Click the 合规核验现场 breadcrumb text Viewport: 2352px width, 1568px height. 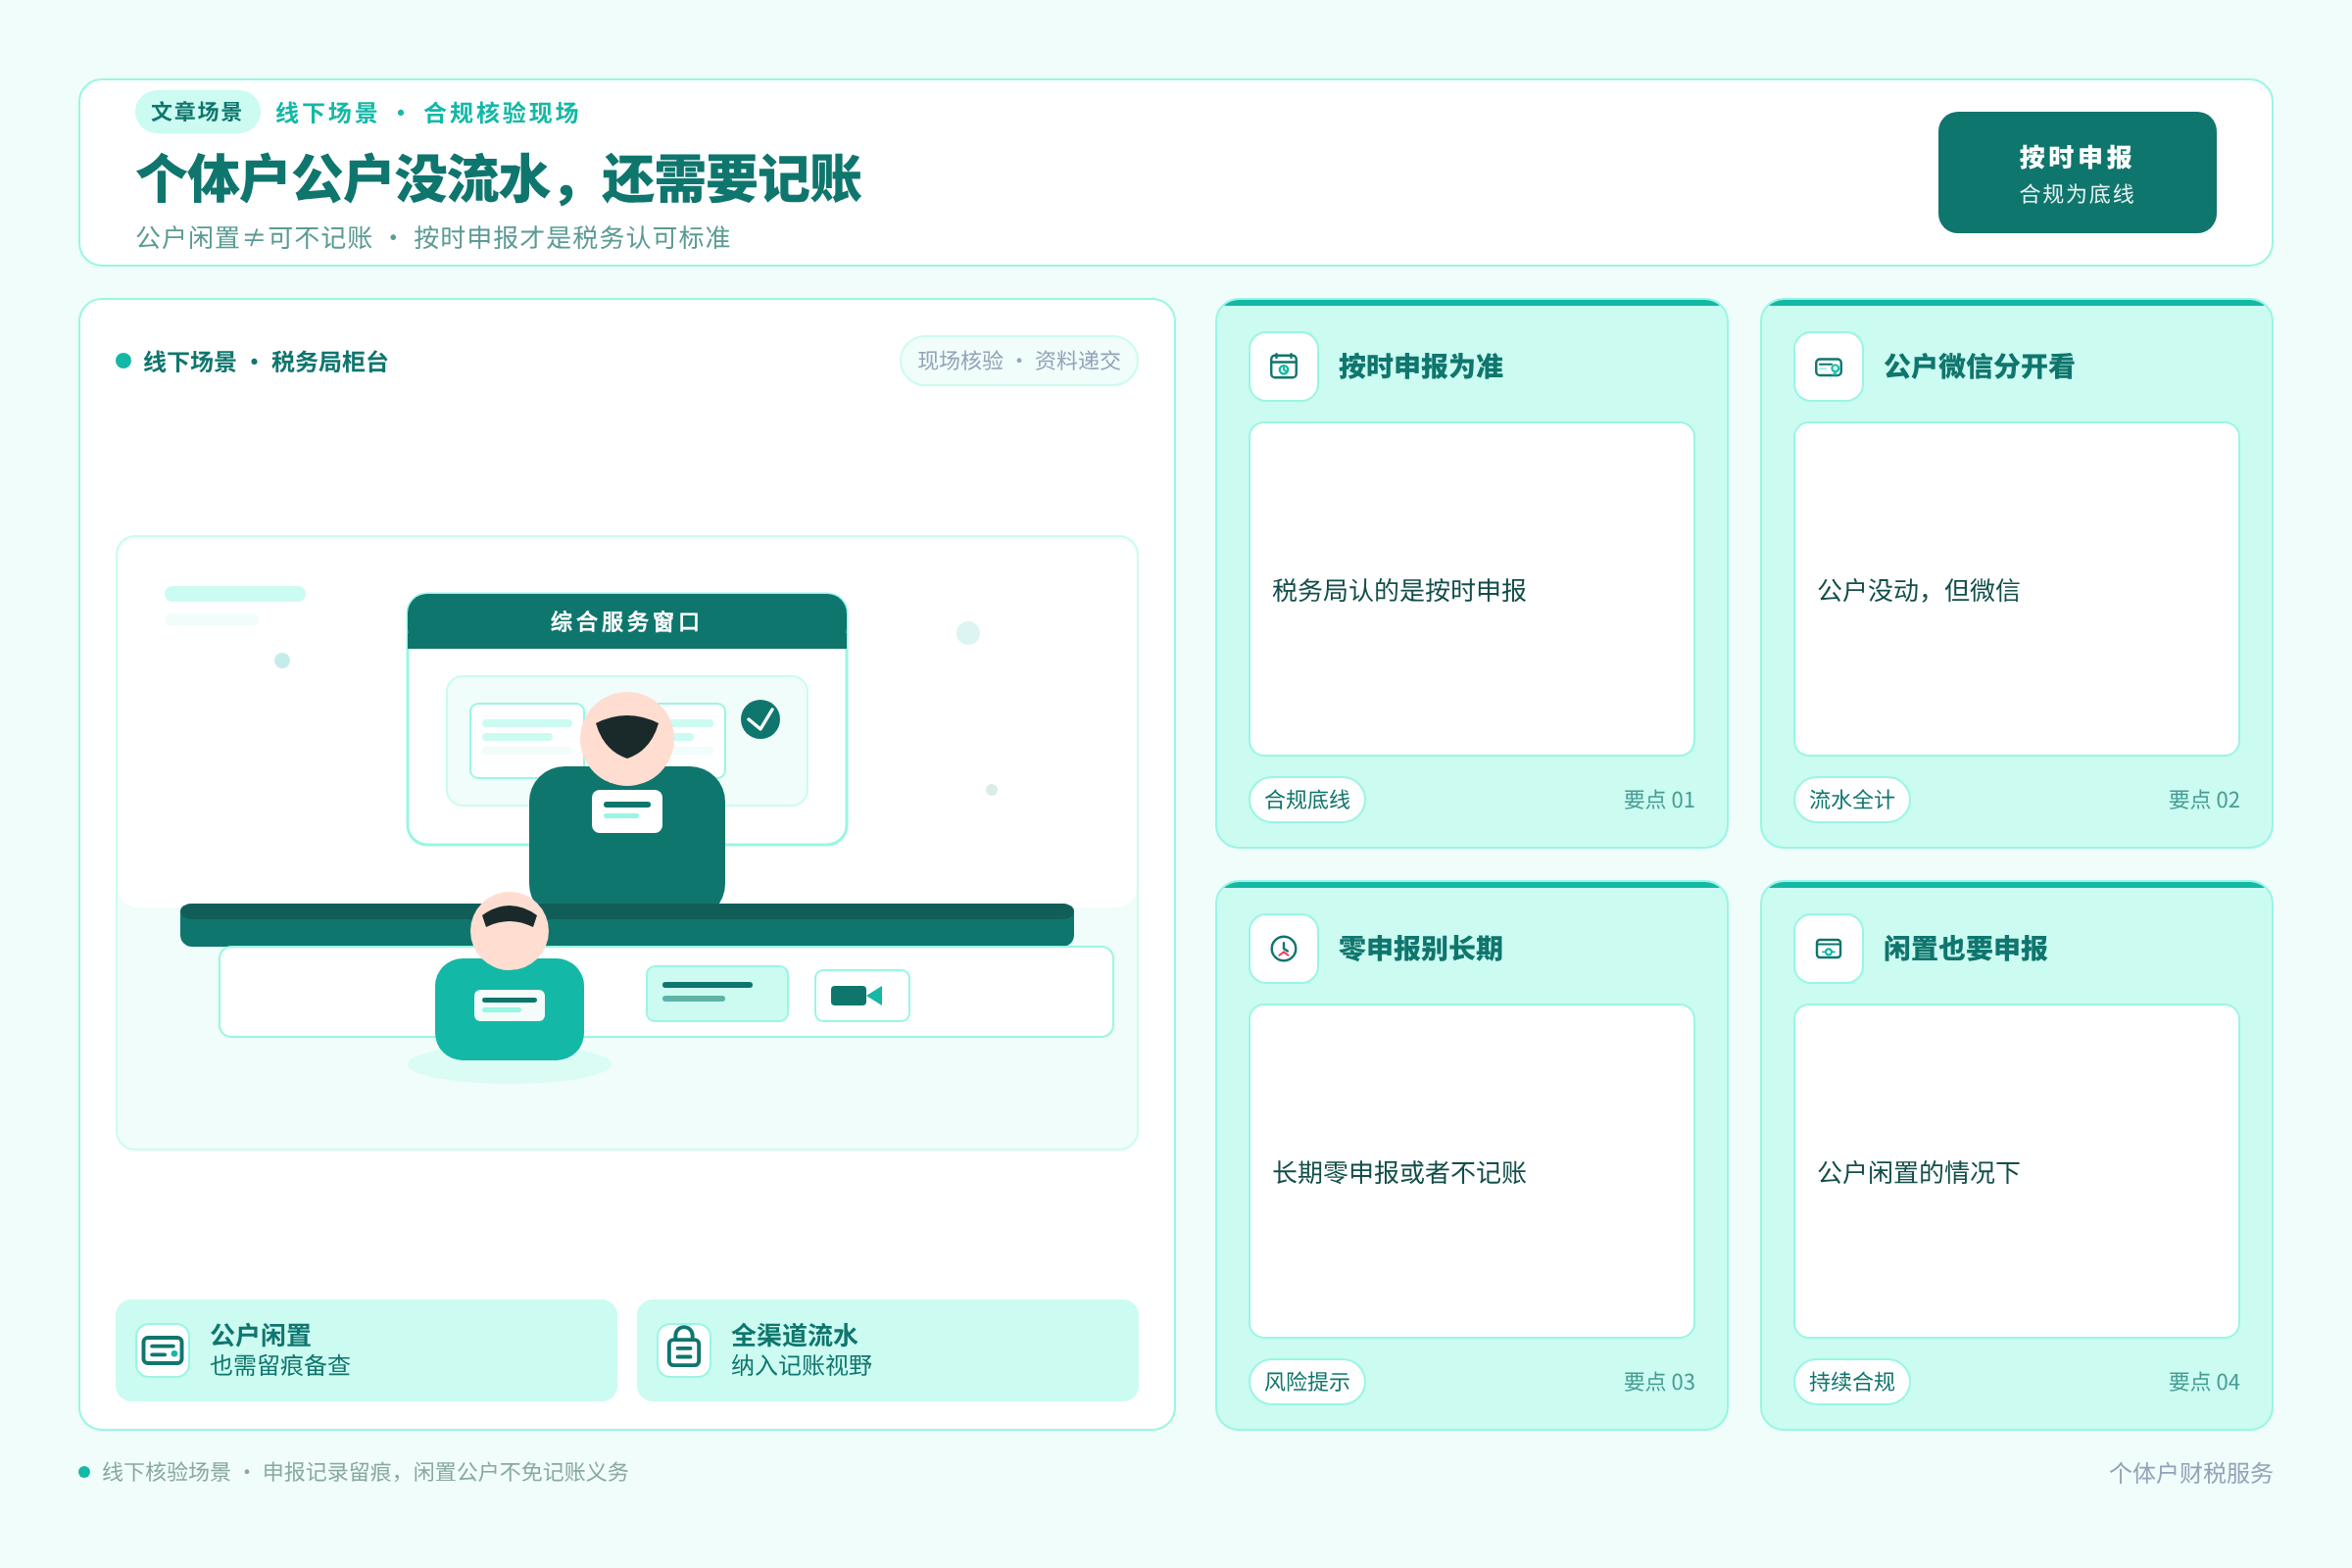[x=501, y=113]
